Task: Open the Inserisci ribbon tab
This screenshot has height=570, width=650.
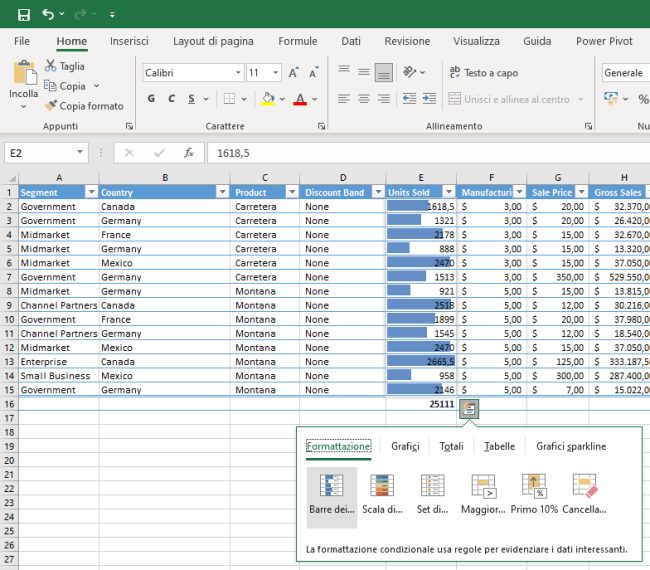Action: [x=129, y=41]
